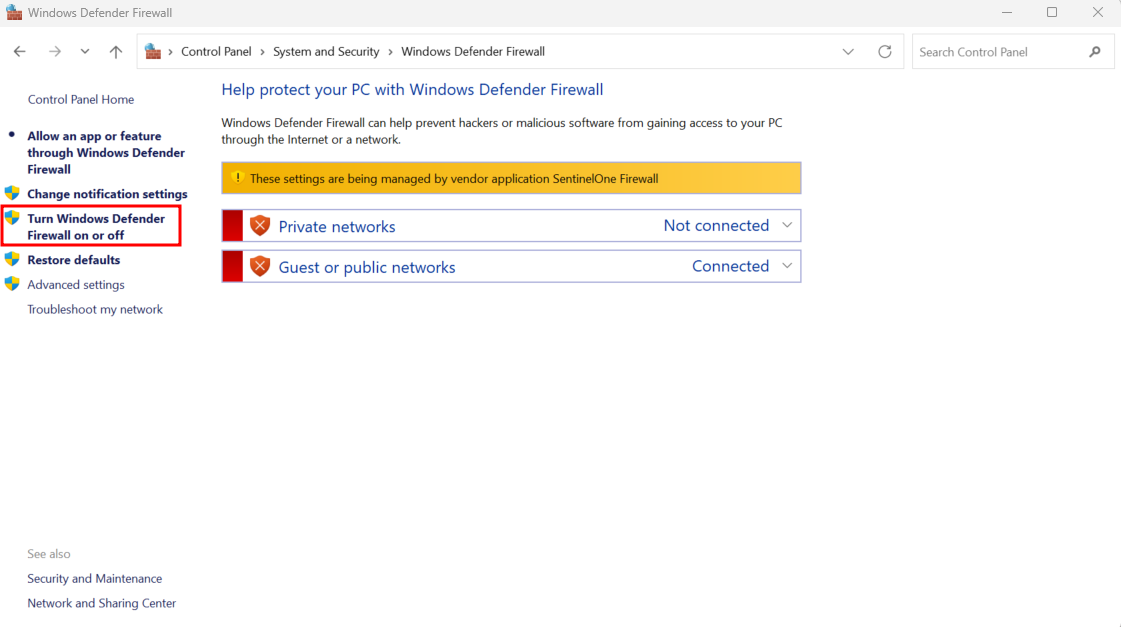This screenshot has height=627, width=1121.
Task: Open the address bar history dropdown
Action: click(x=848, y=52)
